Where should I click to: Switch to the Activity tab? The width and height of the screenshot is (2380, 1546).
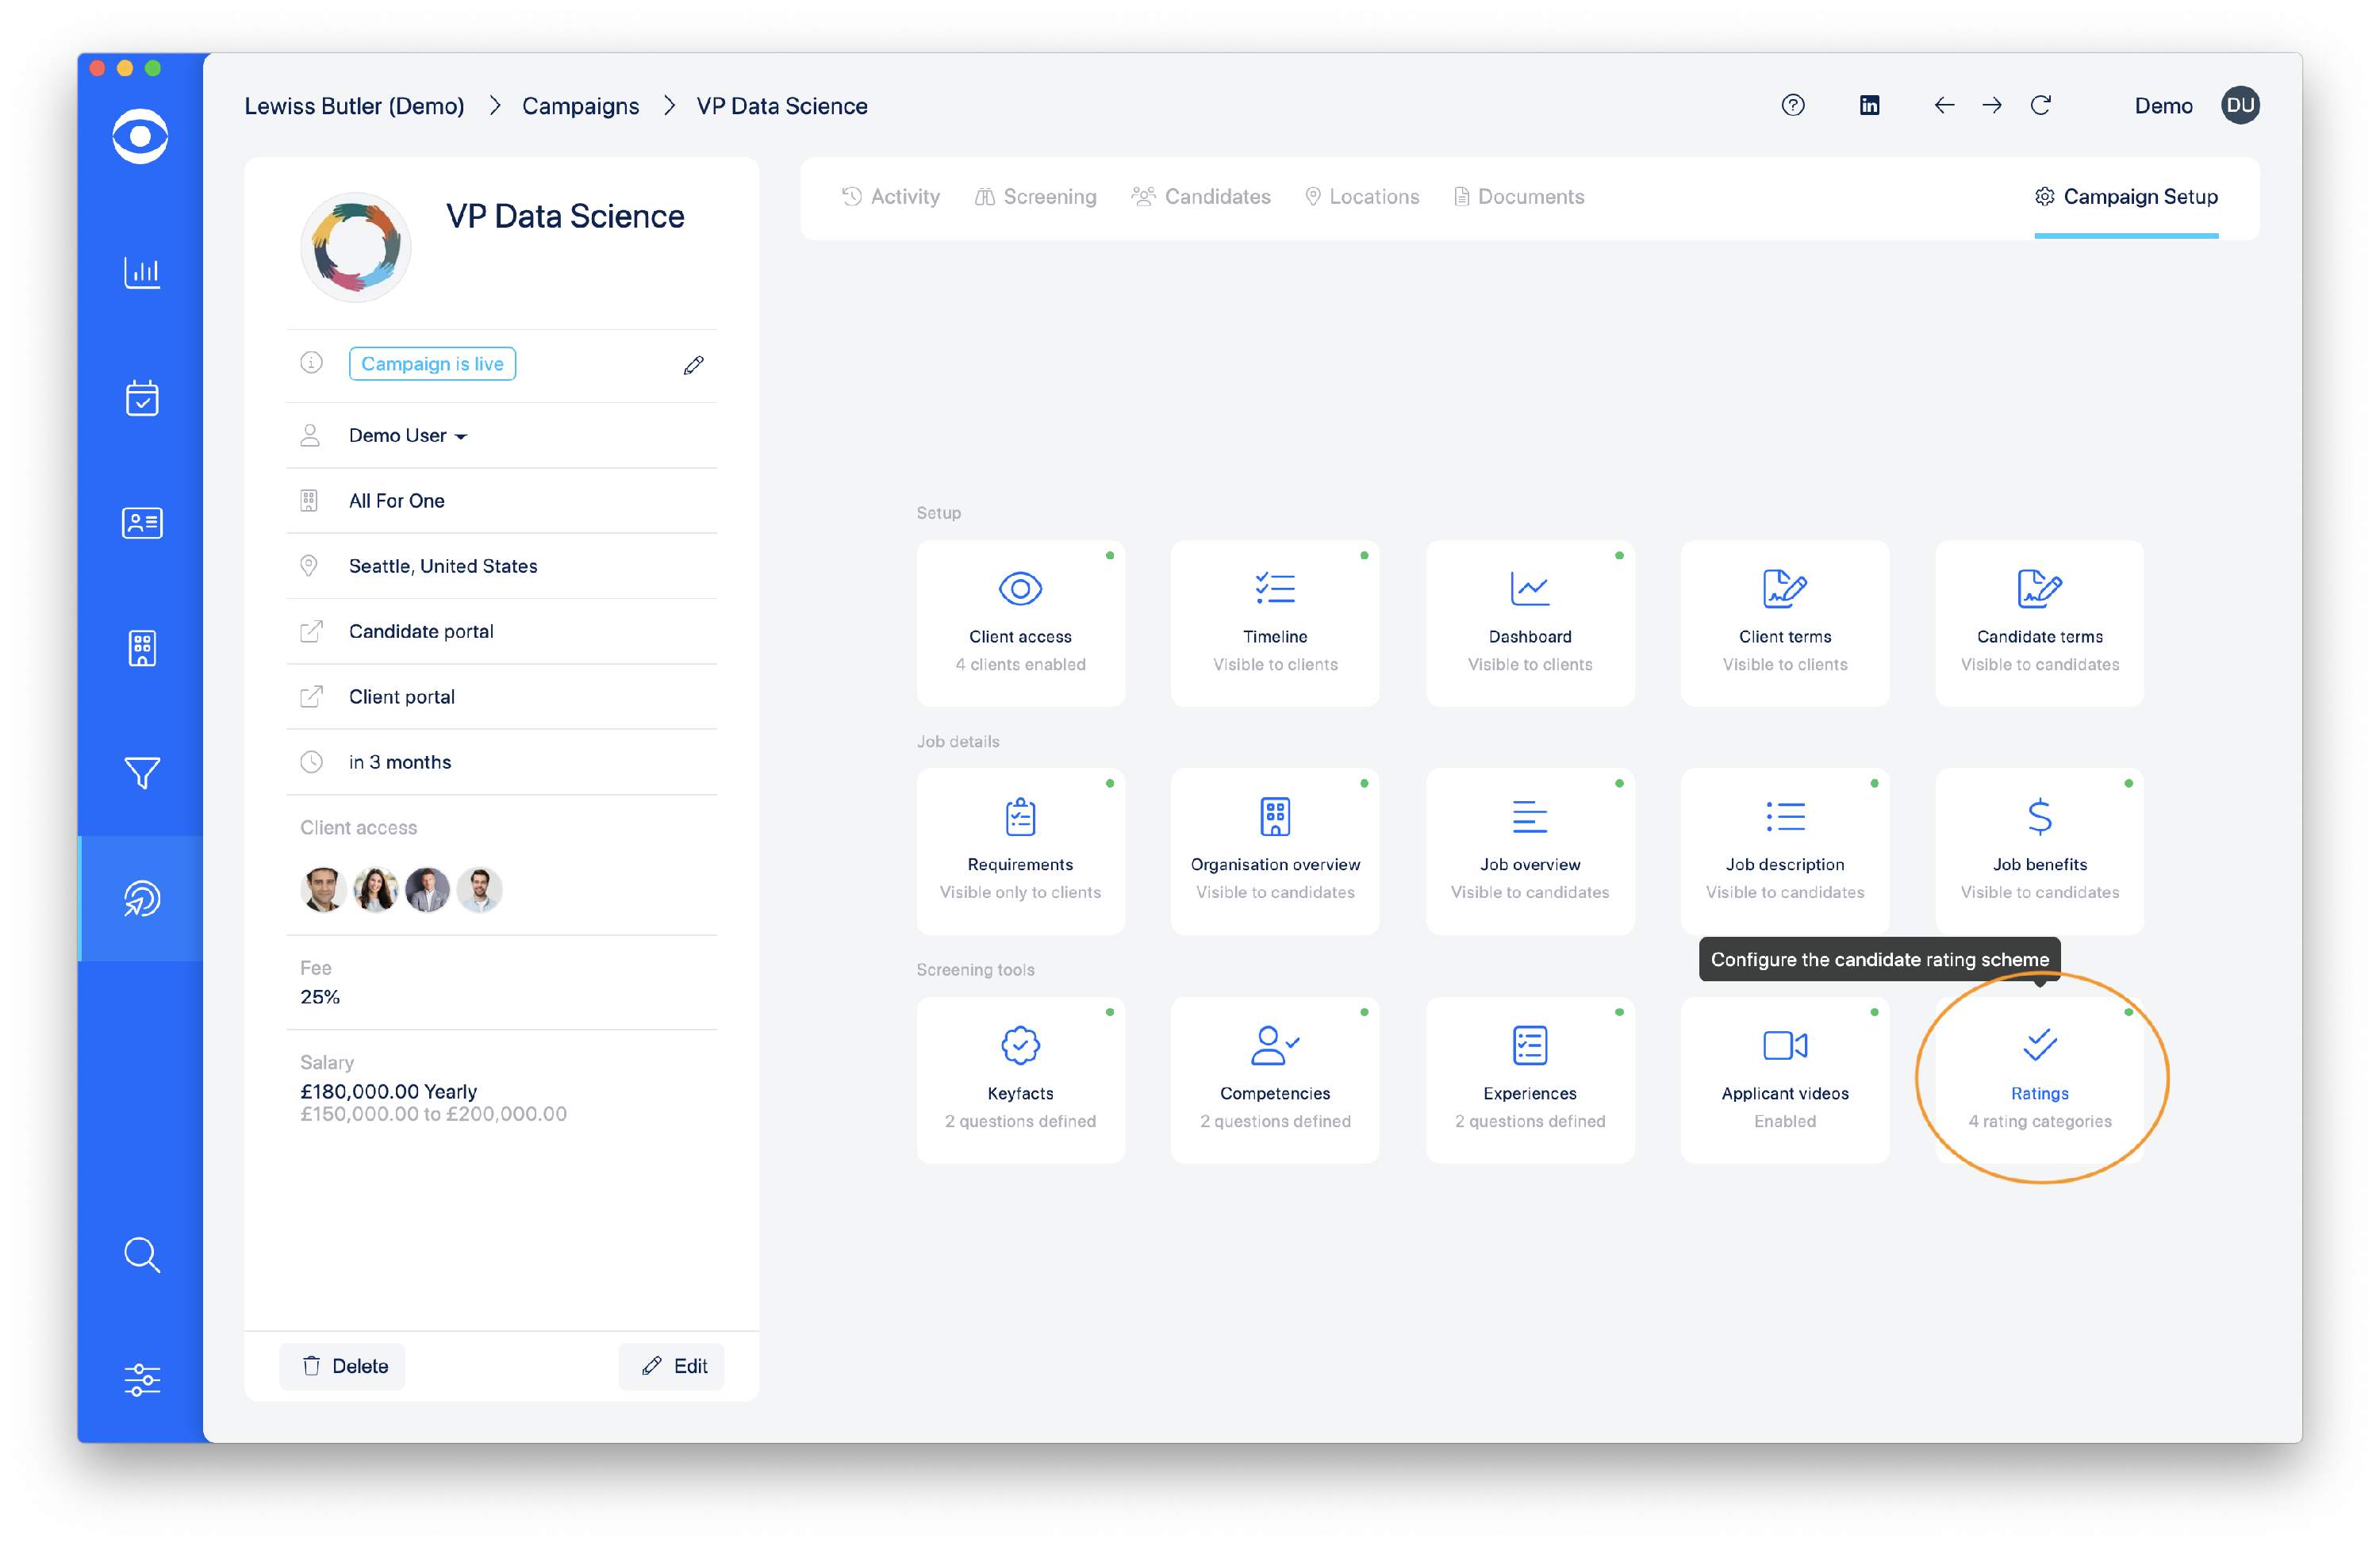coord(890,196)
